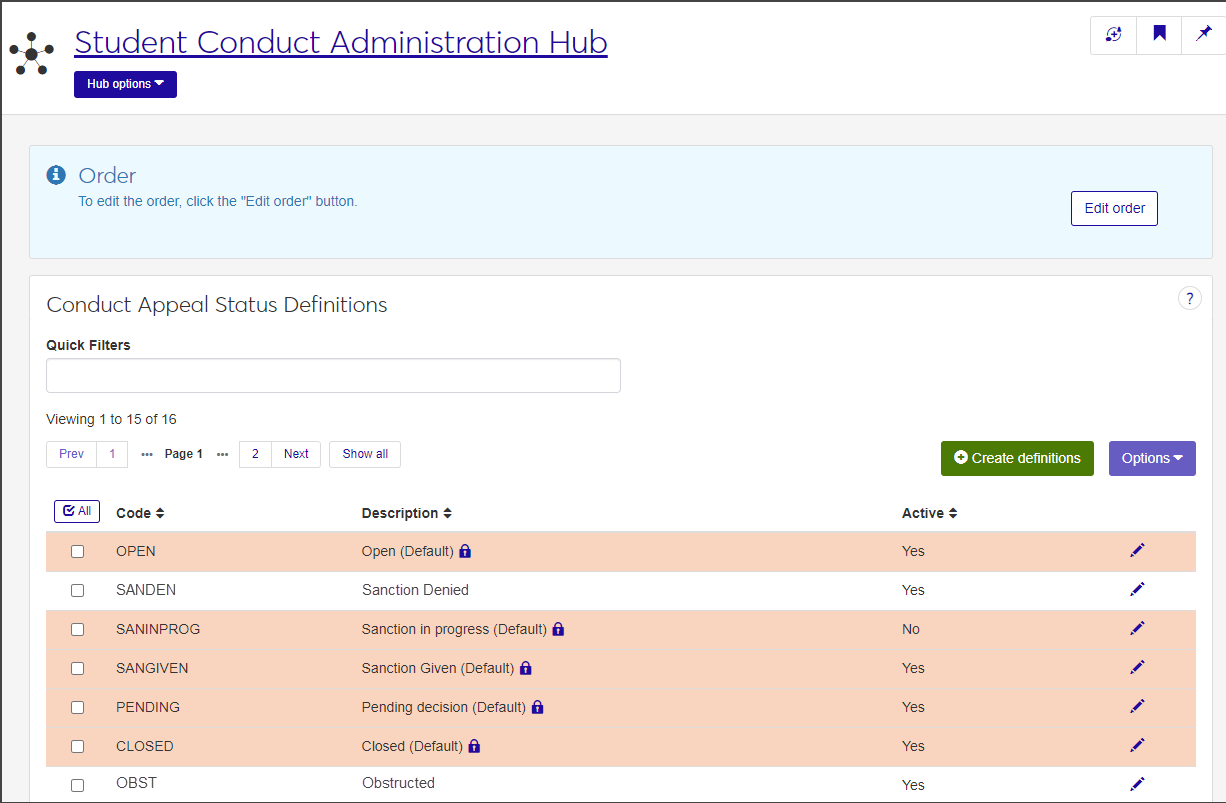
Task: Click the bookmark icon in the header
Action: 1160,35
